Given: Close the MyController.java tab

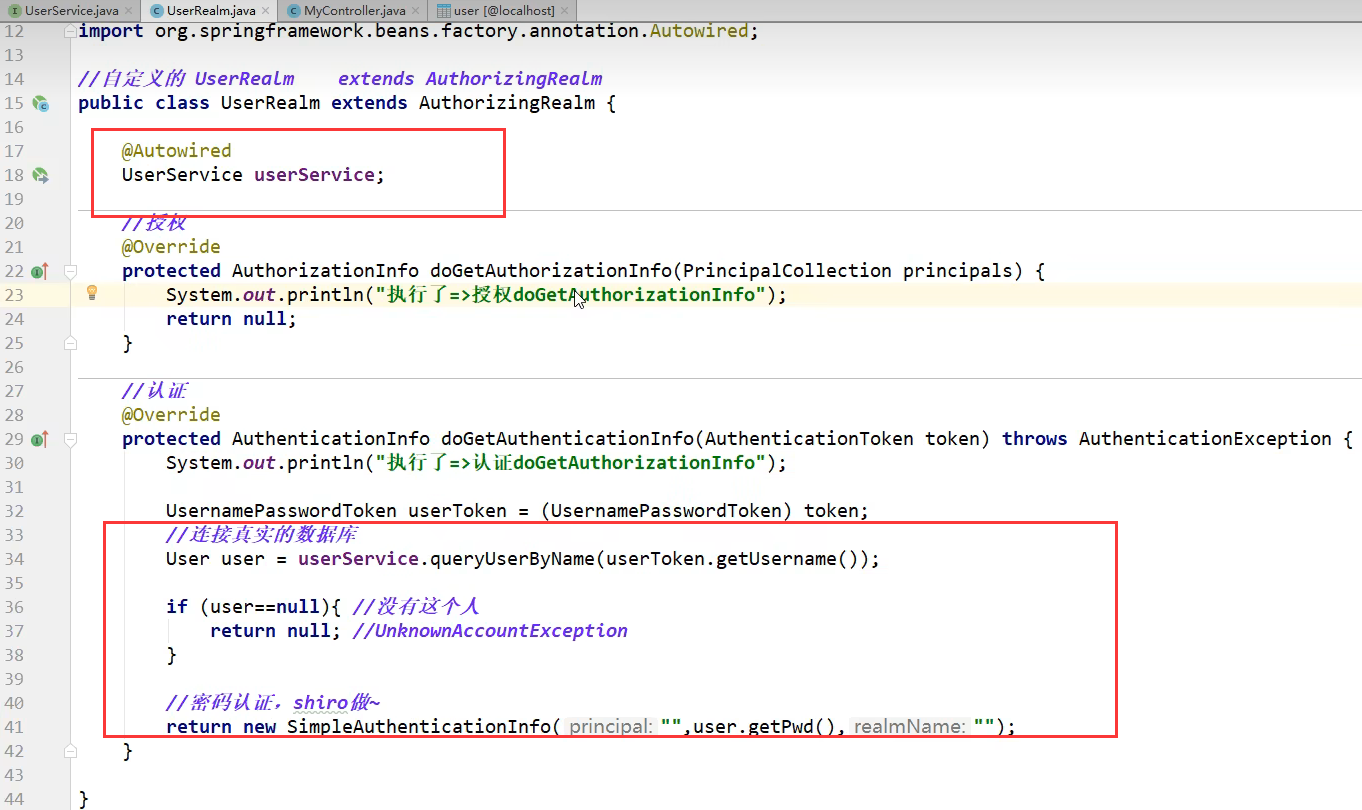Looking at the screenshot, I should point(416,10).
